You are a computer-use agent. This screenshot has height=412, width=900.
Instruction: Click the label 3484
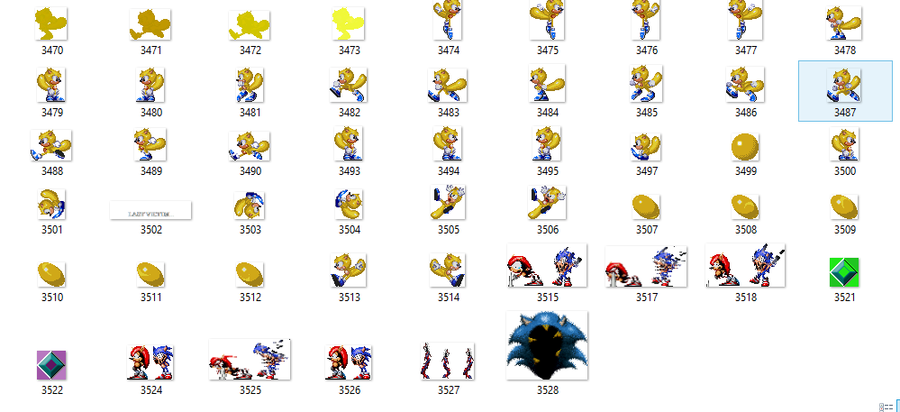[548, 112]
